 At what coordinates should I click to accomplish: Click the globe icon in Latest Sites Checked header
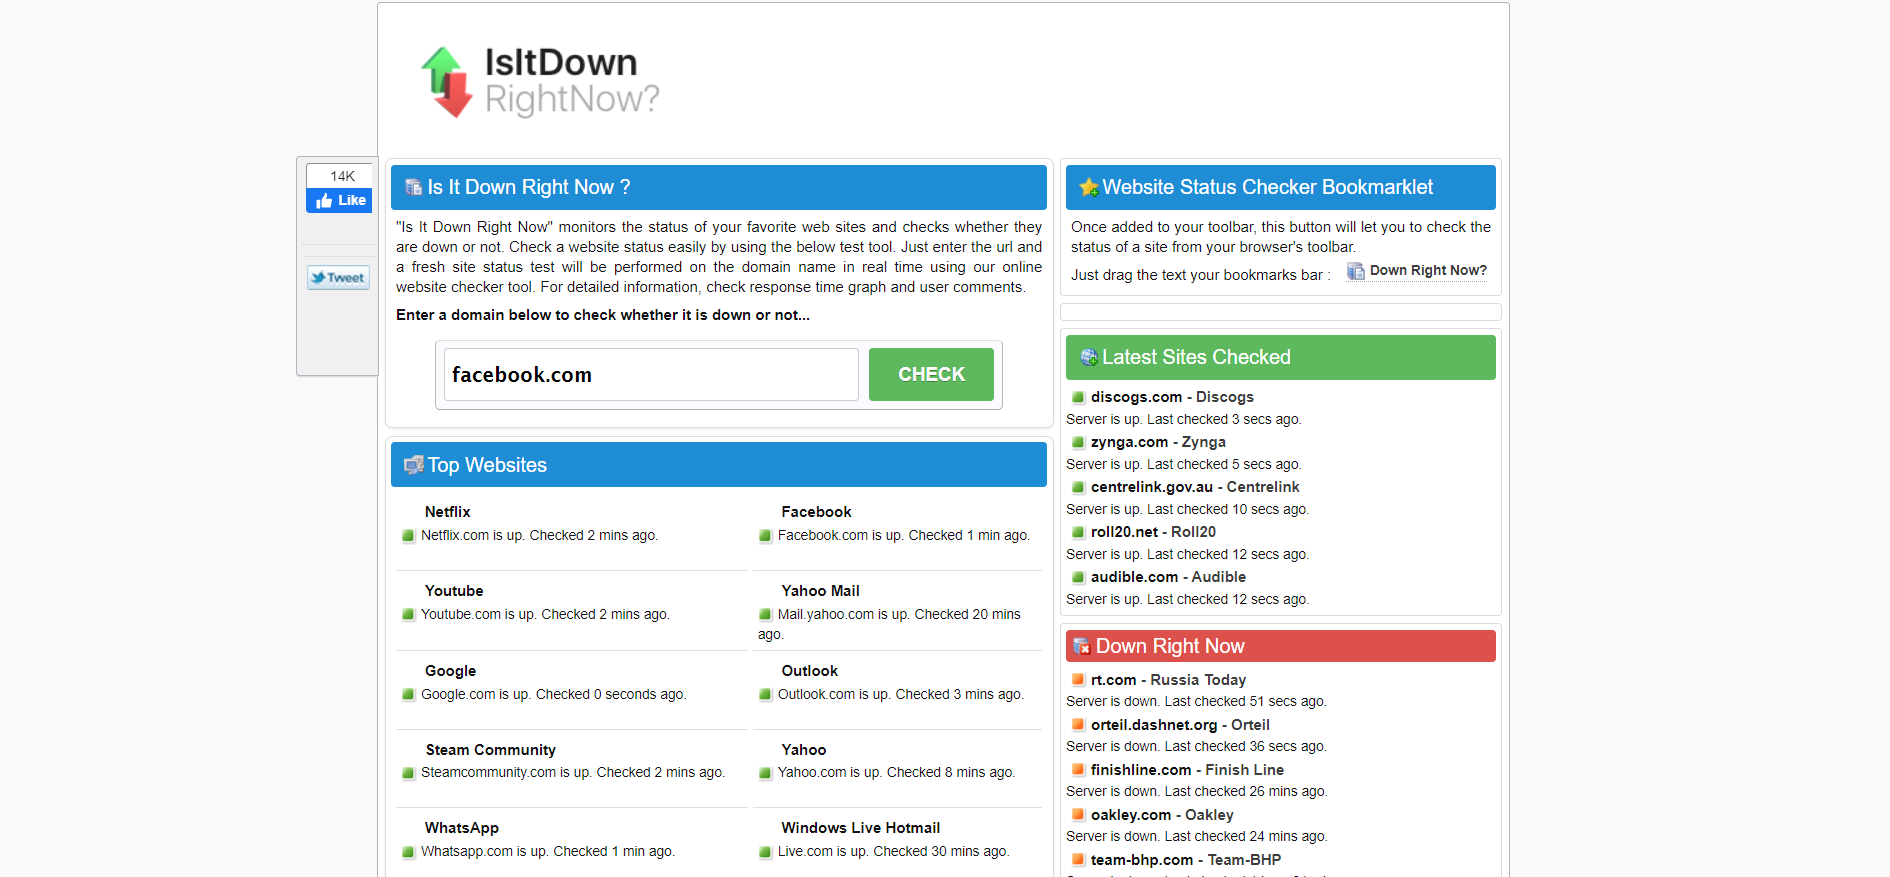1088,358
